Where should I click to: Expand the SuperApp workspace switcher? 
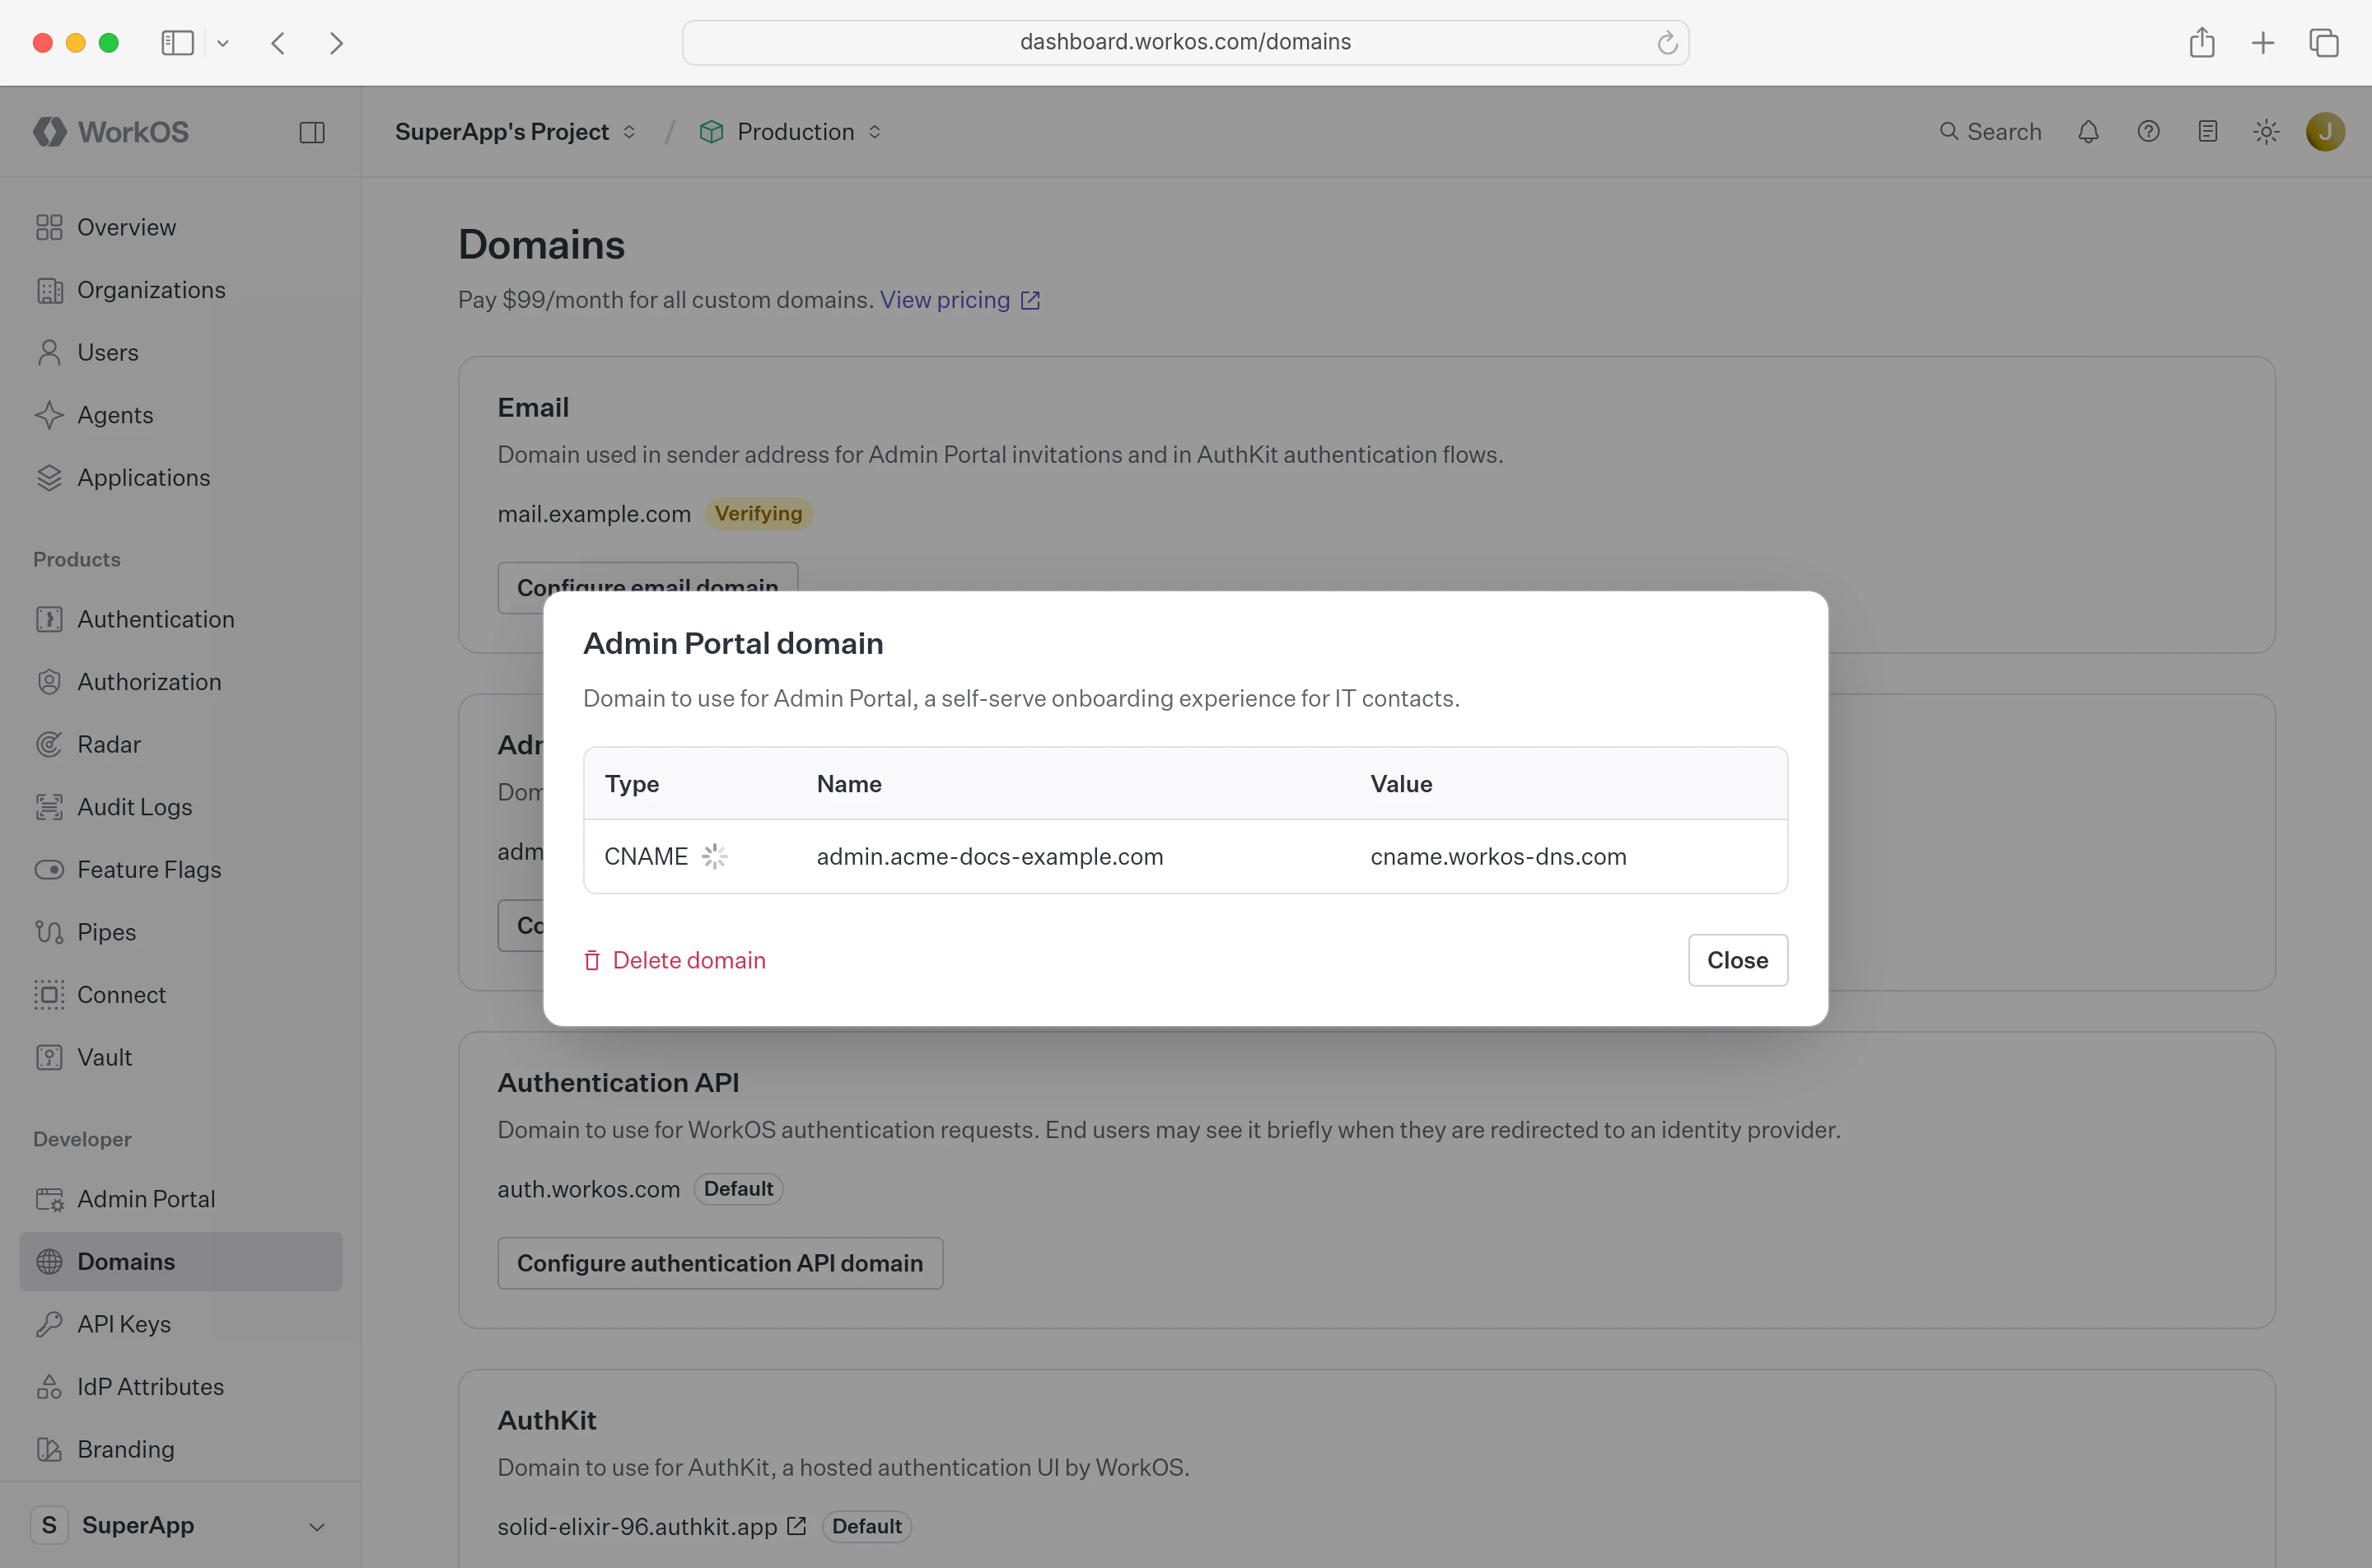[x=180, y=1525]
